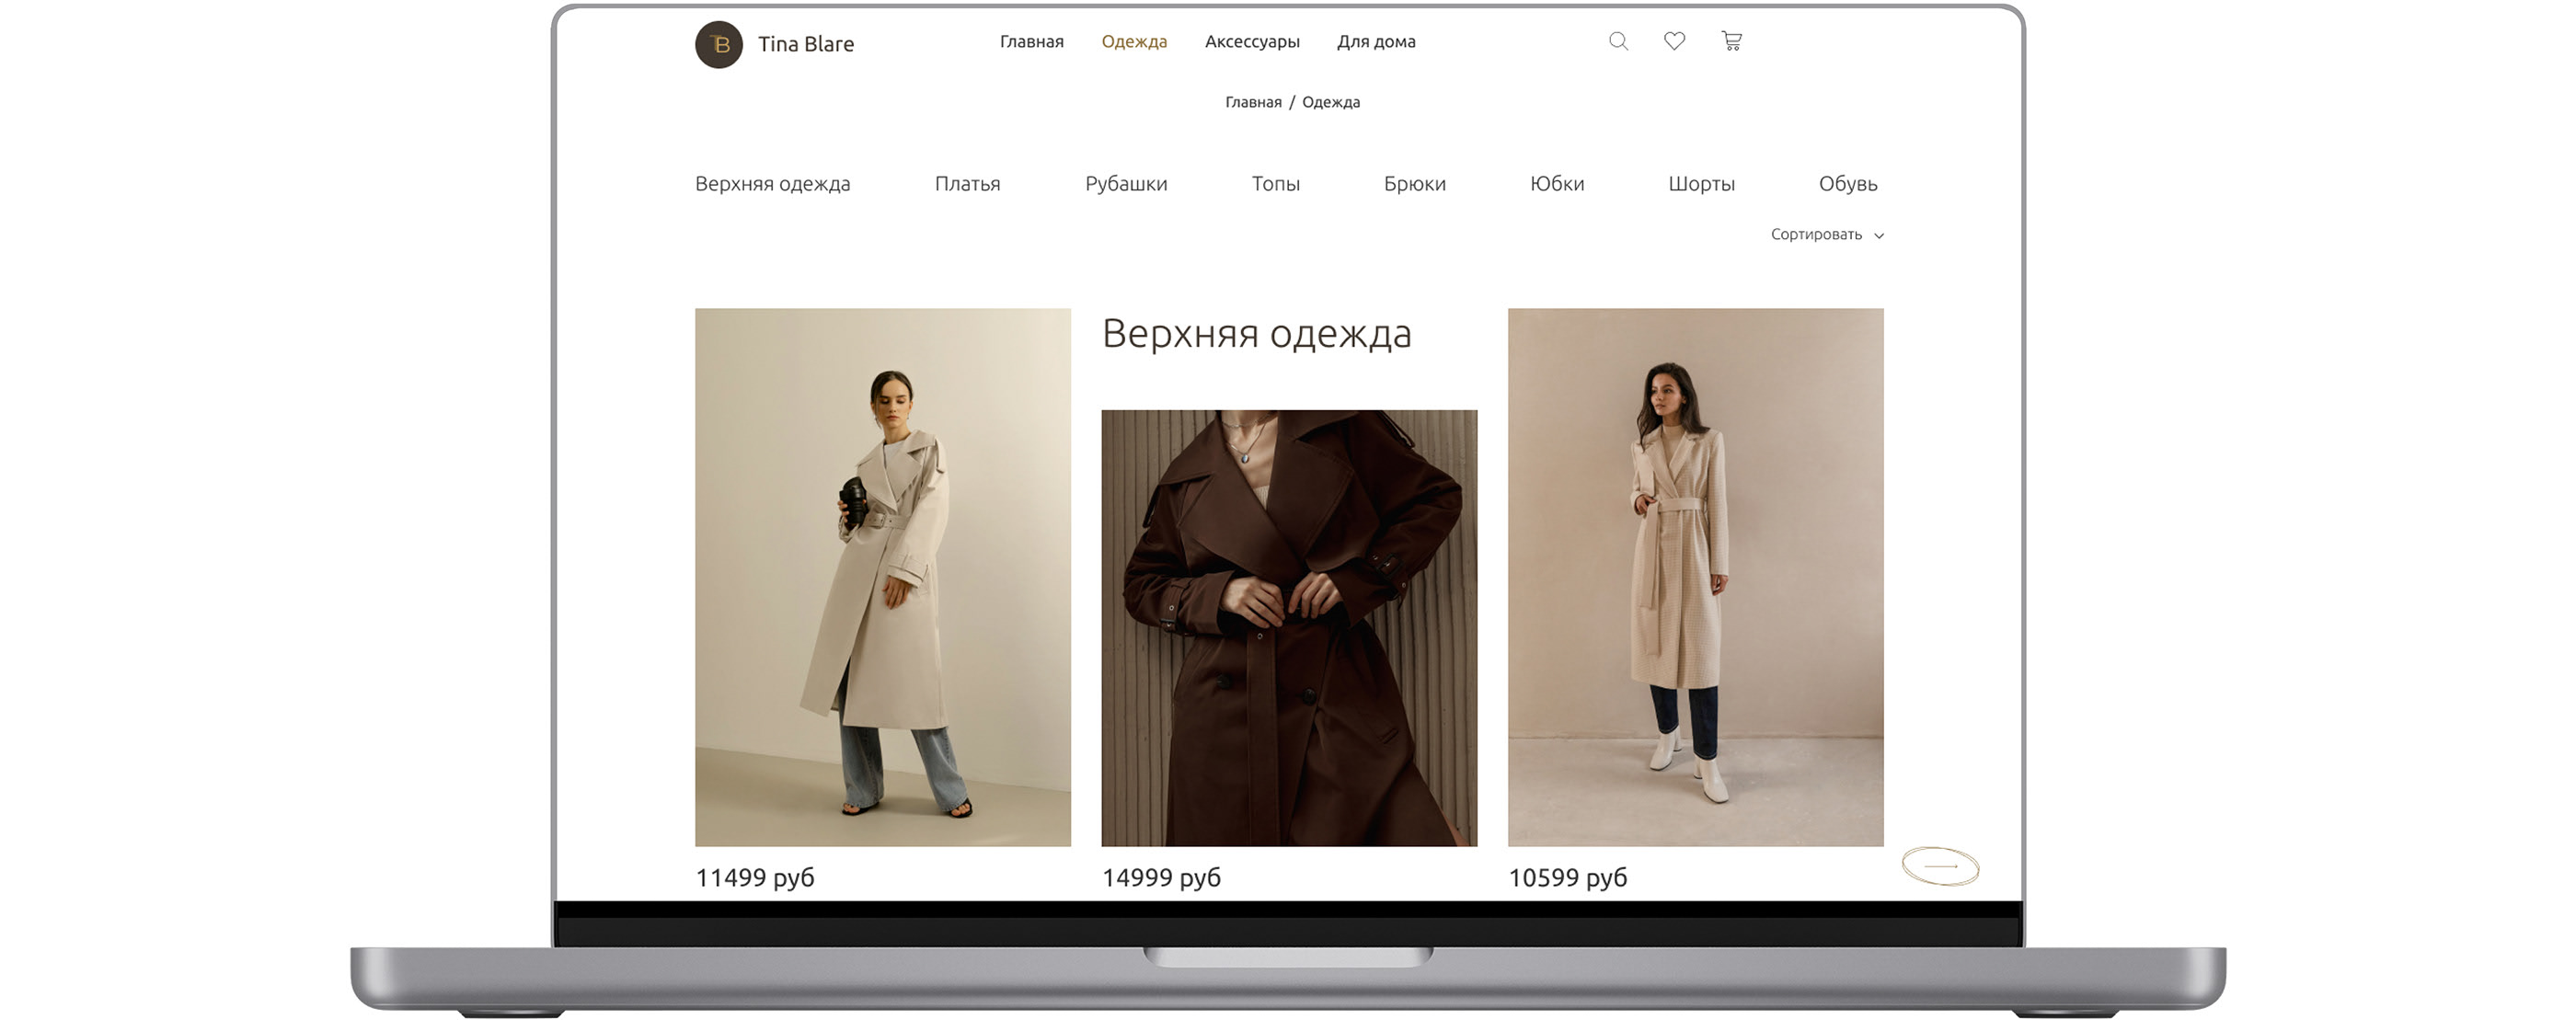Switch to the Платья category
2576x1020 pixels.
(x=967, y=184)
